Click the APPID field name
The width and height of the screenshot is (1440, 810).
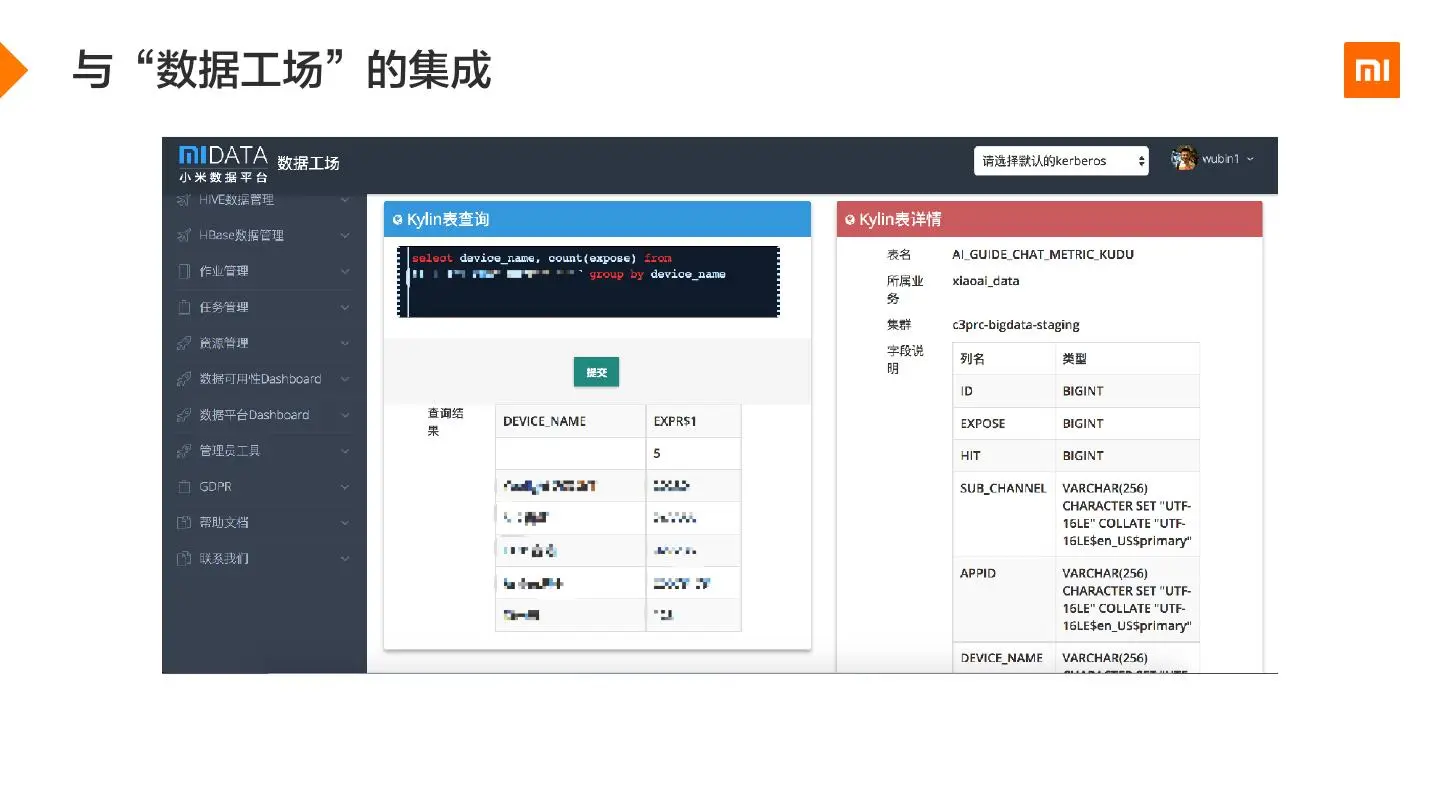[978, 573]
